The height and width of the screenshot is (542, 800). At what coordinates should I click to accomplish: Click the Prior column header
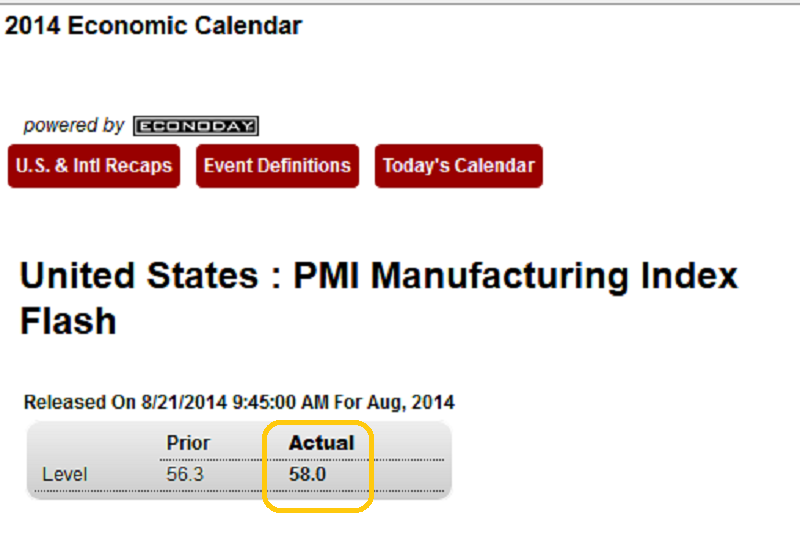[188, 443]
